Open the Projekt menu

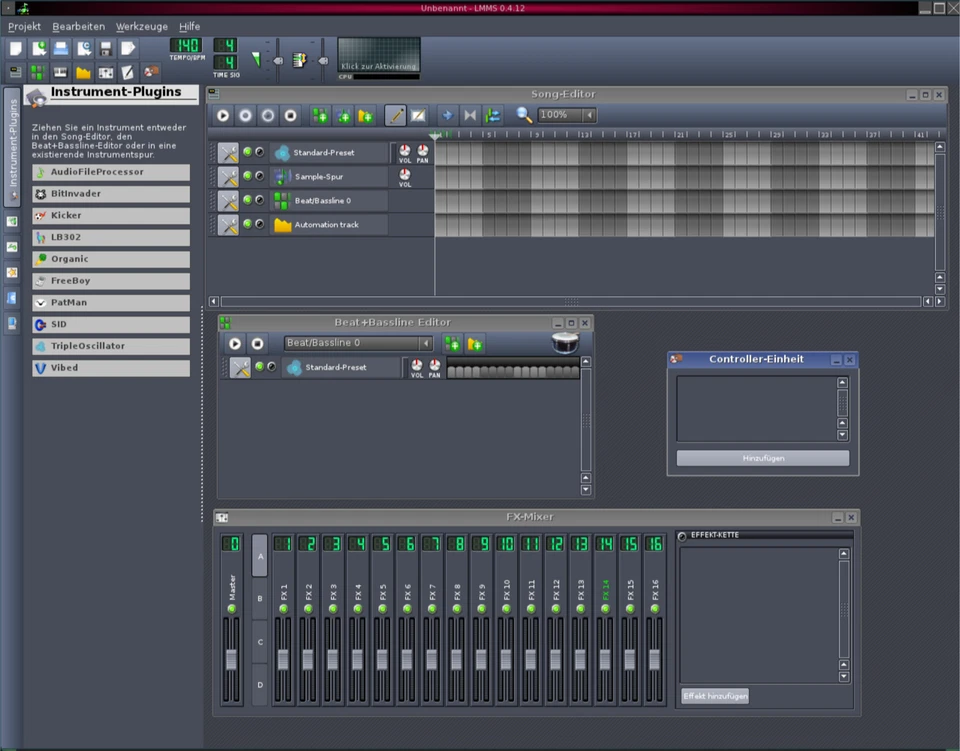tap(24, 26)
